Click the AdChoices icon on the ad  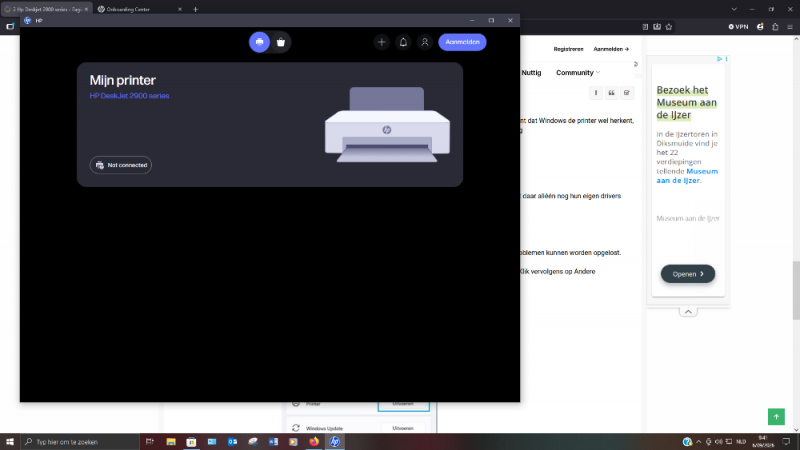[x=719, y=59]
